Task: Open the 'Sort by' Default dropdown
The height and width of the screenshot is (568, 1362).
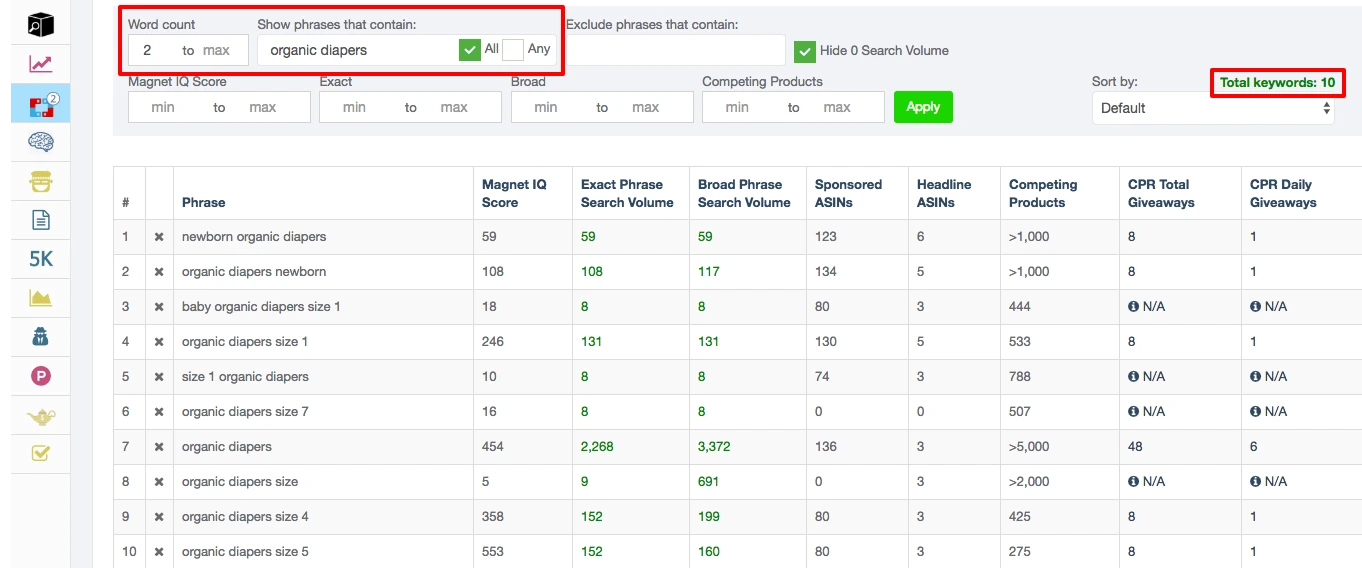Action: tap(1213, 108)
